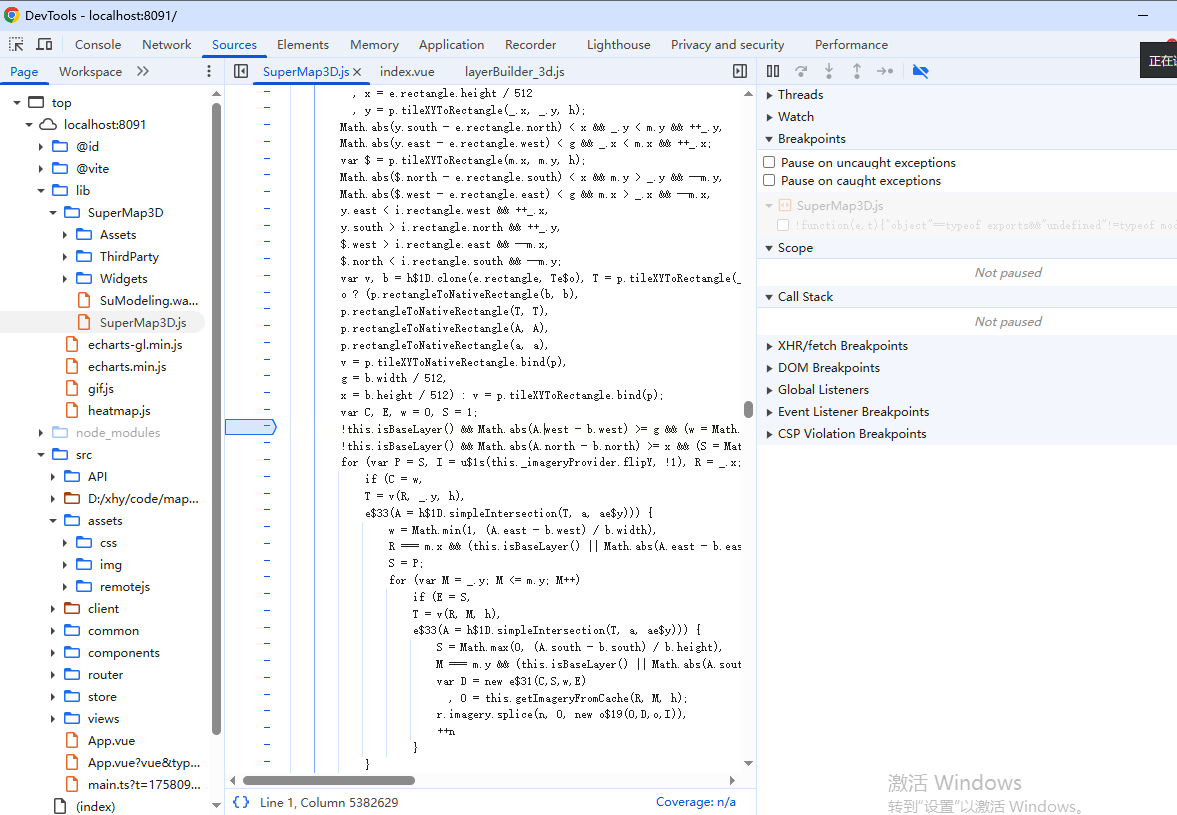Step over next function call icon
Image resolution: width=1177 pixels, height=815 pixels.
pyautogui.click(x=801, y=71)
